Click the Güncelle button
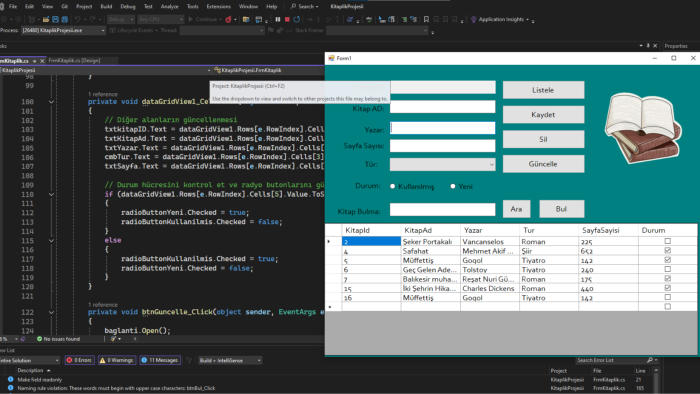This screenshot has width=700, height=394. pyautogui.click(x=543, y=164)
